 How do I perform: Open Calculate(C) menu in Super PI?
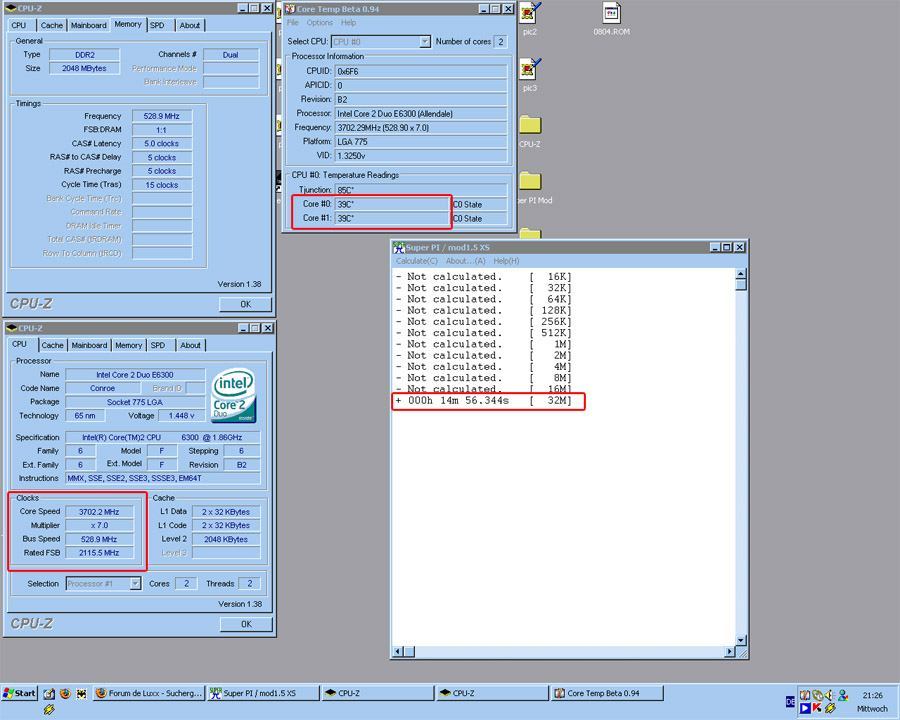click(x=417, y=261)
